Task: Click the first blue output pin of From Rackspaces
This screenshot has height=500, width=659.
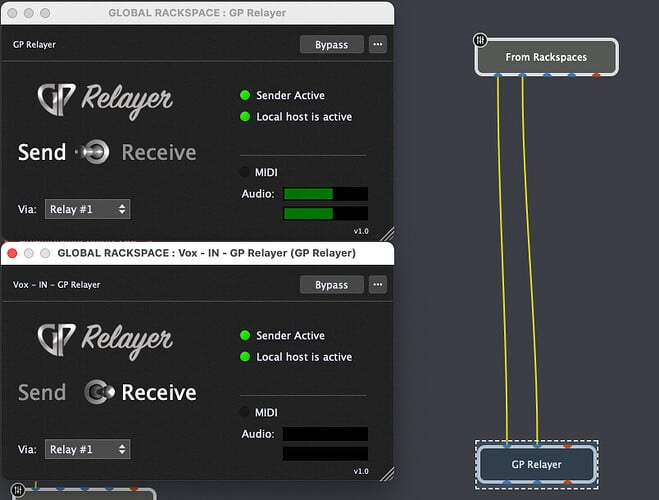Action: 498,75
